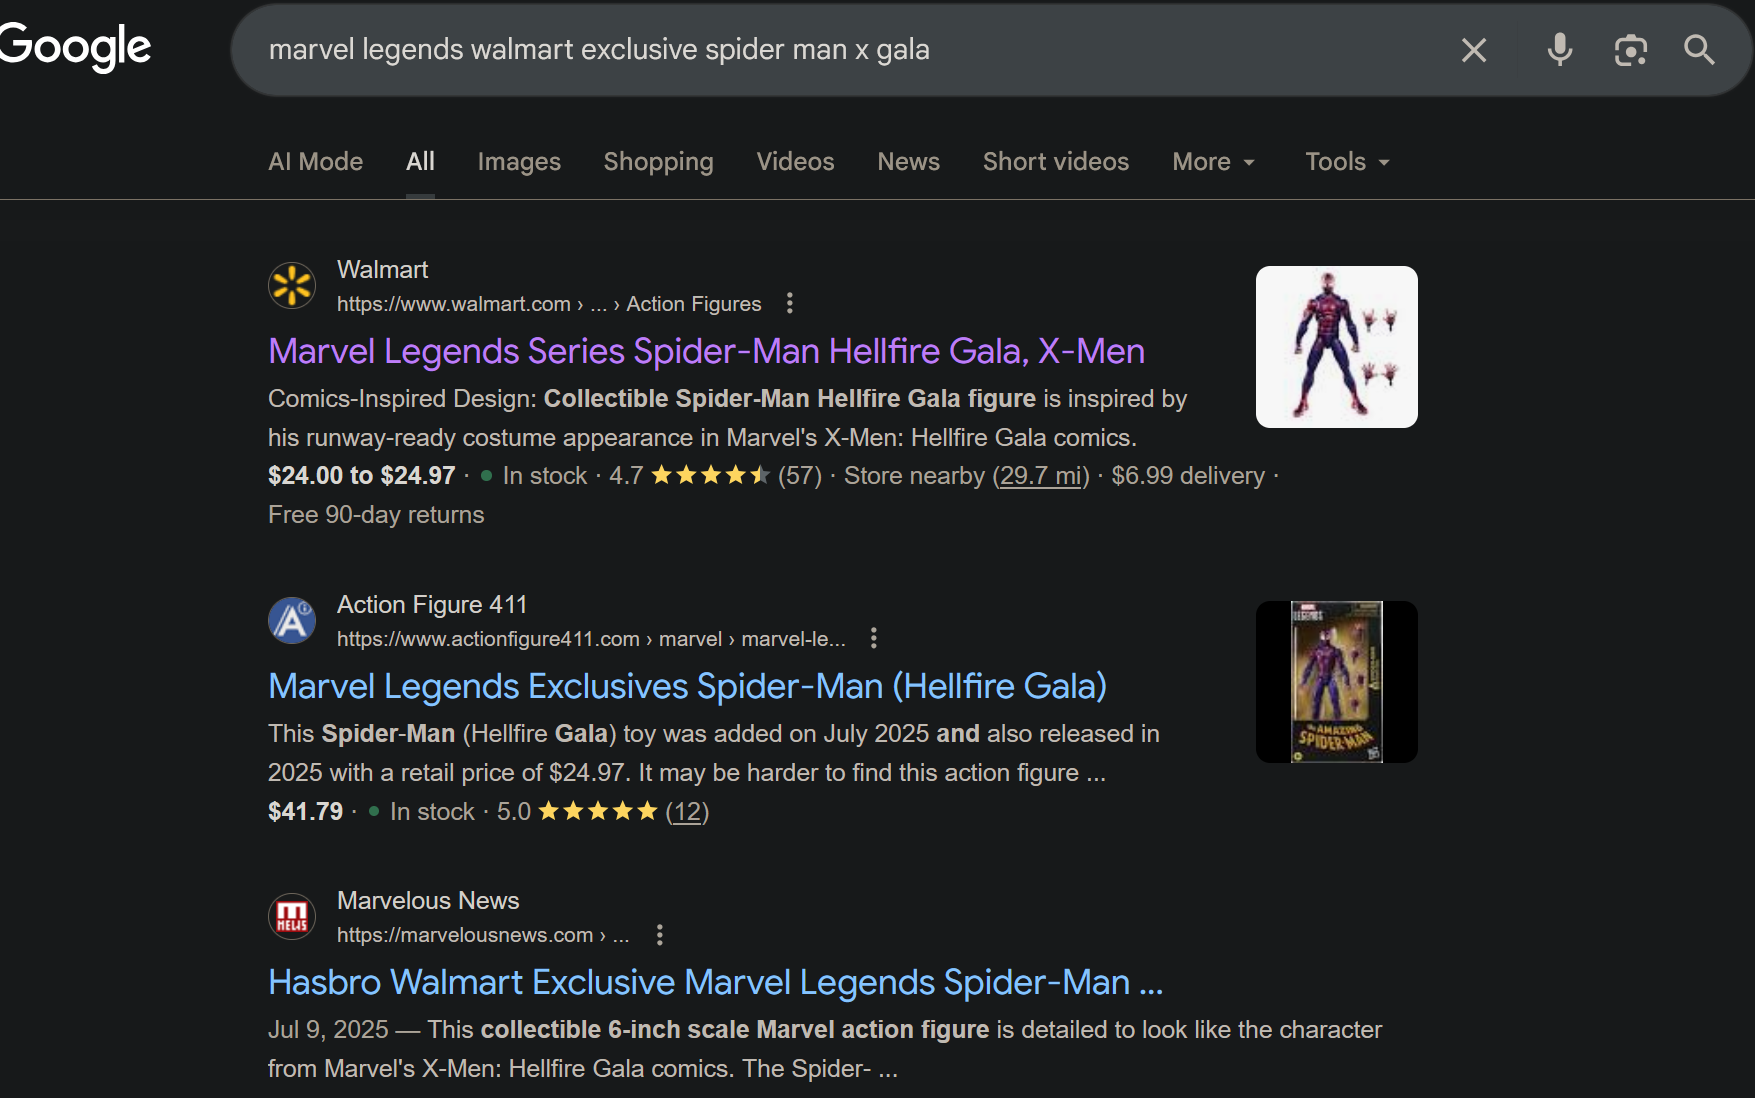The image size is (1755, 1098).
Task: Click the Walmart Spider-Man figure thumbnail
Action: (x=1336, y=347)
